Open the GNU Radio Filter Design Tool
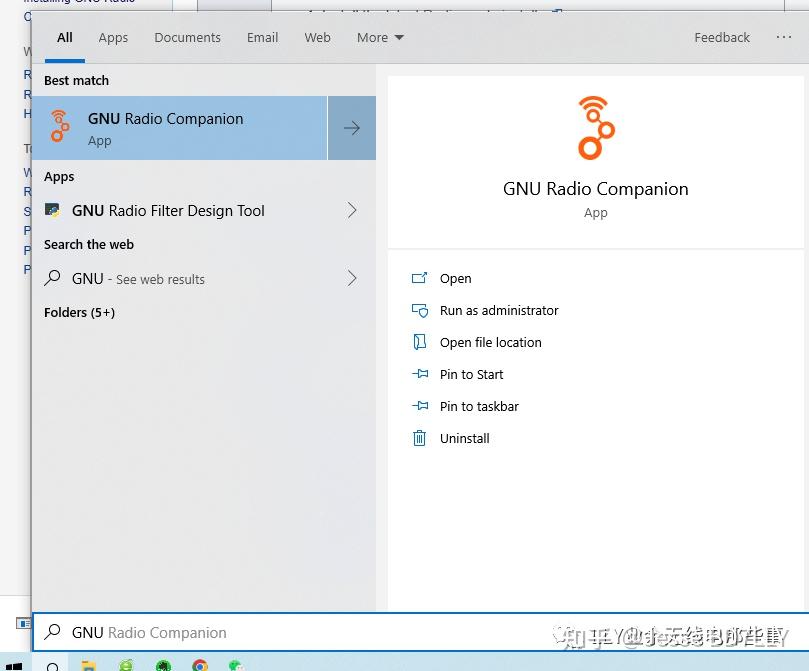The image size is (809, 671). click(x=167, y=211)
